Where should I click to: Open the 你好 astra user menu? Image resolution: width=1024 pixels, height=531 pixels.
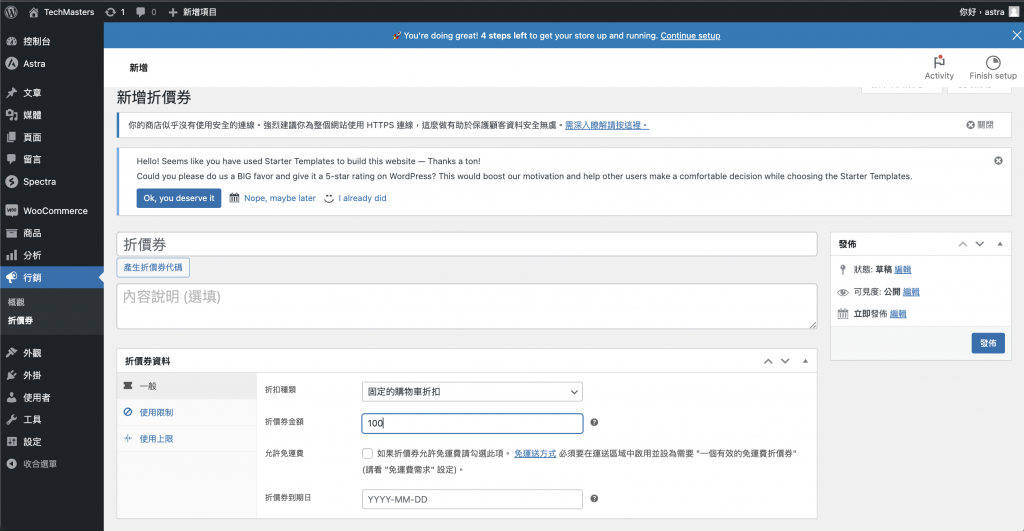pyautogui.click(x=988, y=12)
